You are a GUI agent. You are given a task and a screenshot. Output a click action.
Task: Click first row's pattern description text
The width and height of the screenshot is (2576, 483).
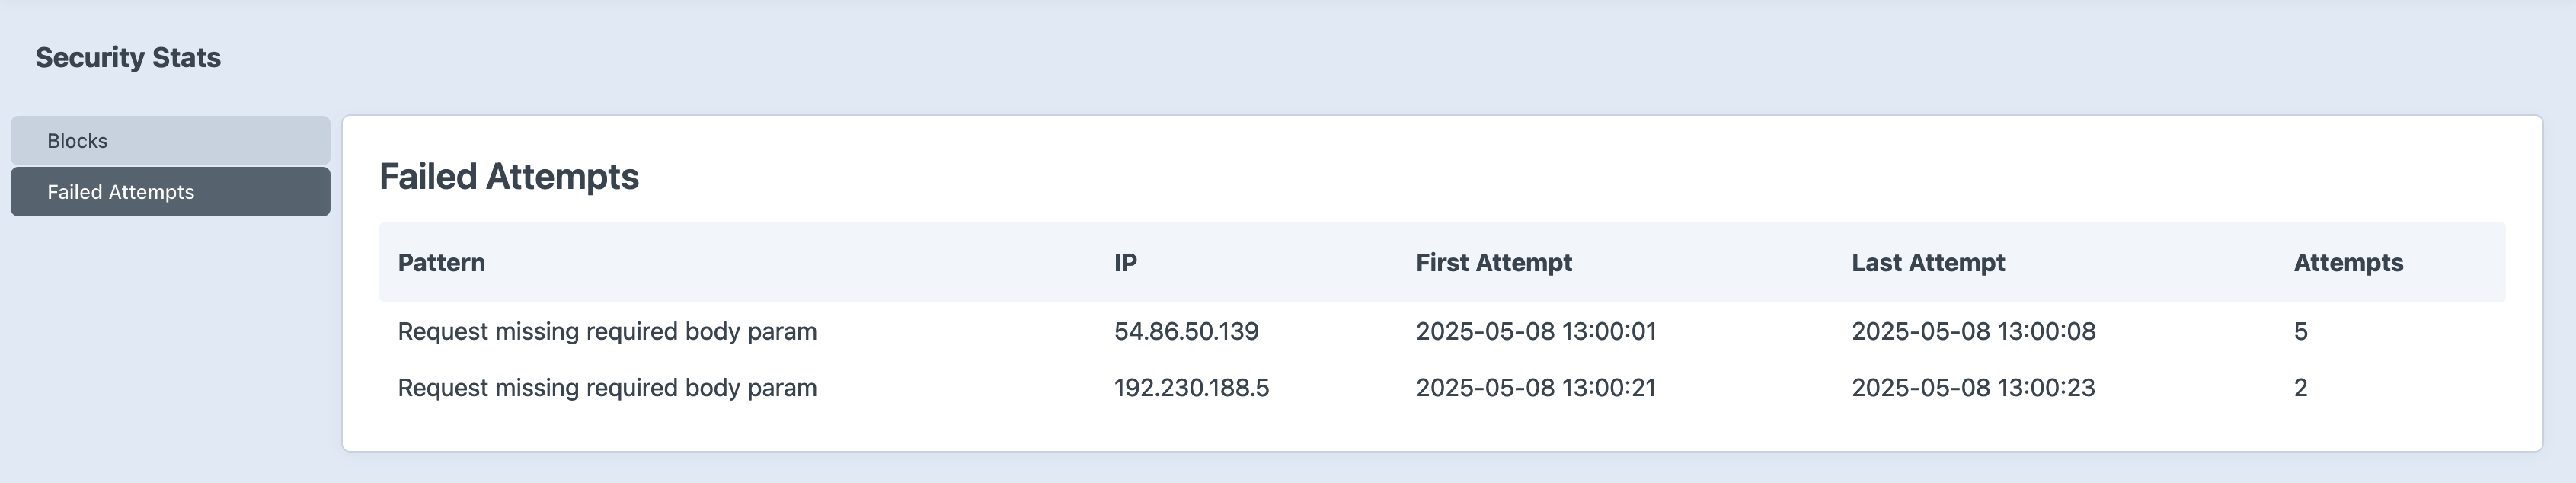(x=607, y=332)
